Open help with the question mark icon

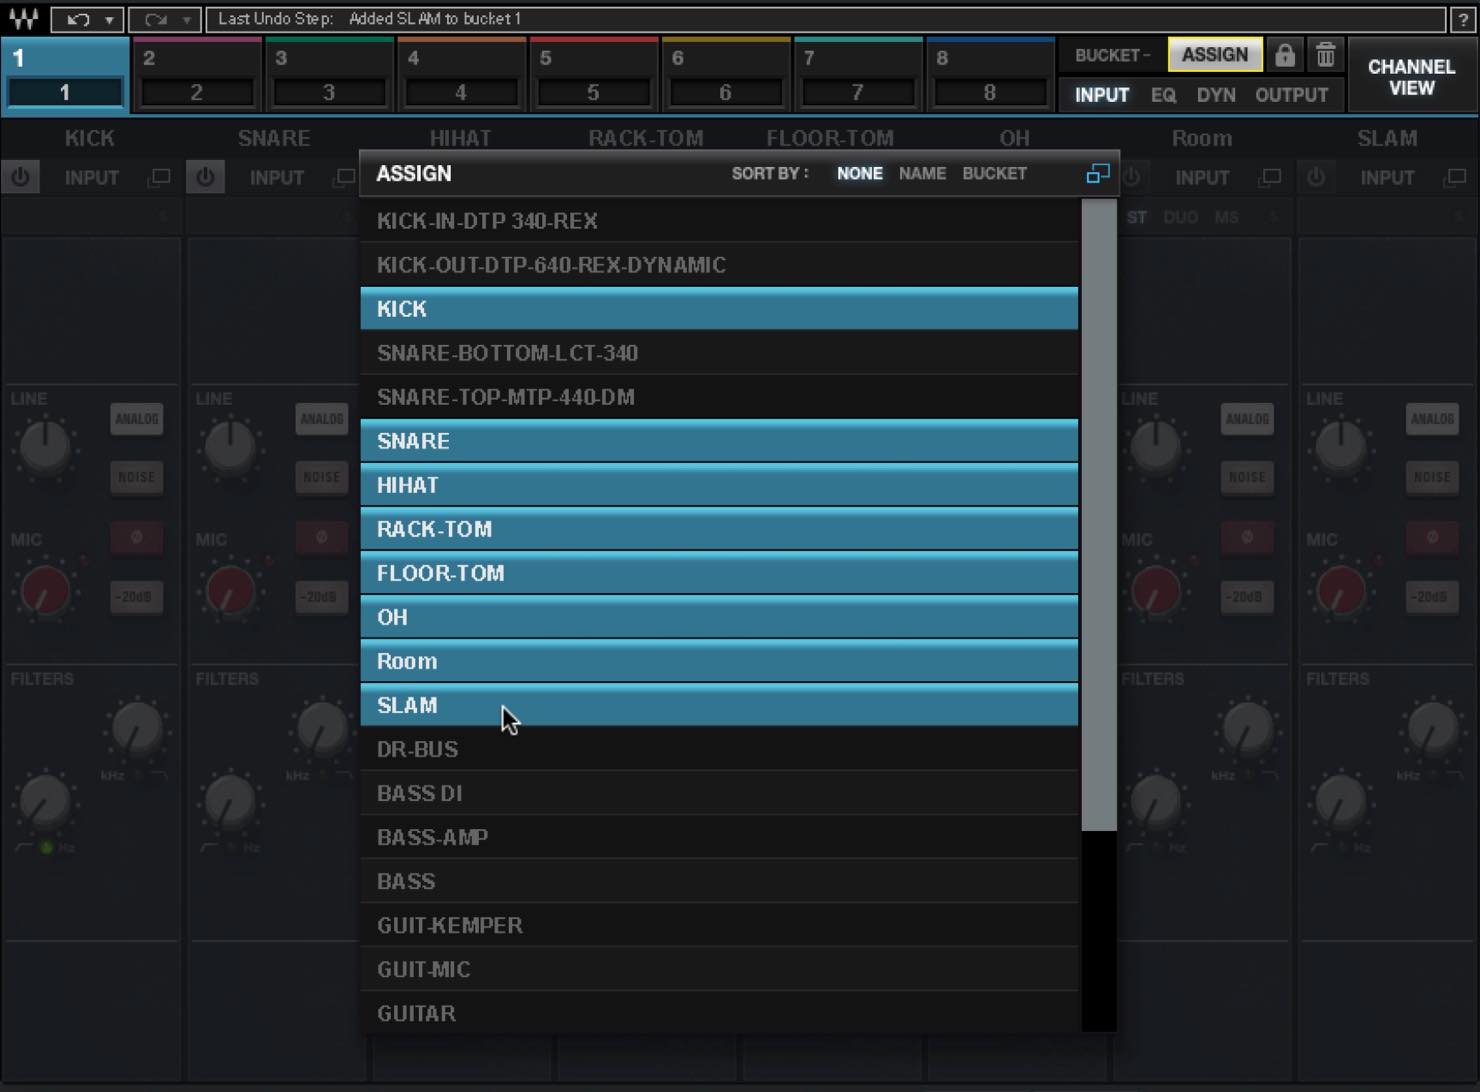click(x=1463, y=19)
